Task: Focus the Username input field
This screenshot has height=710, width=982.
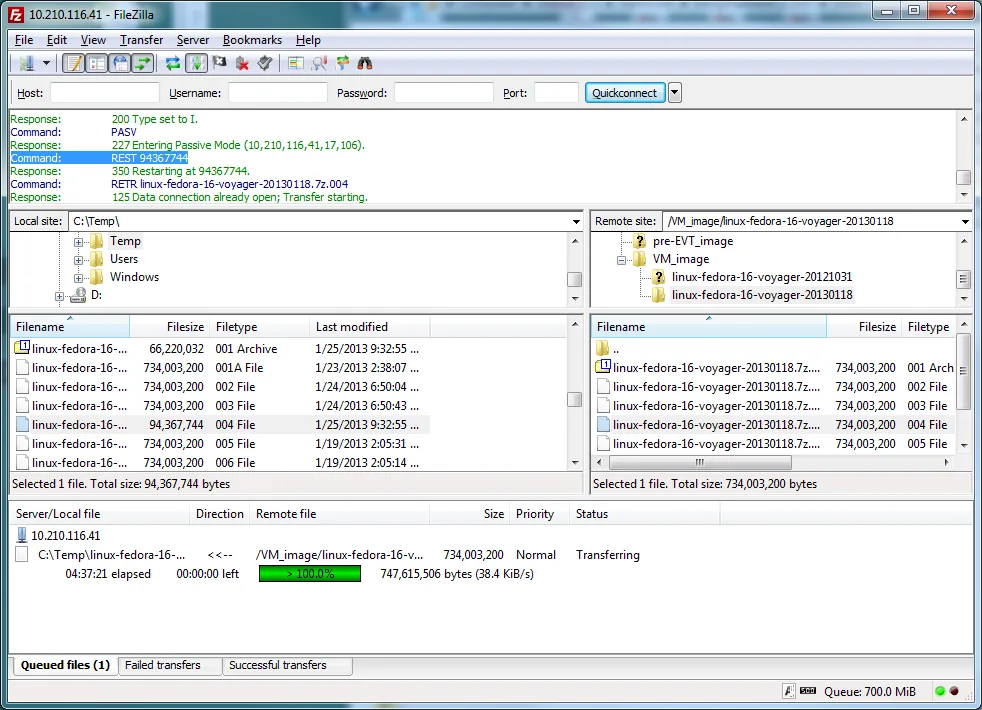Action: (277, 93)
